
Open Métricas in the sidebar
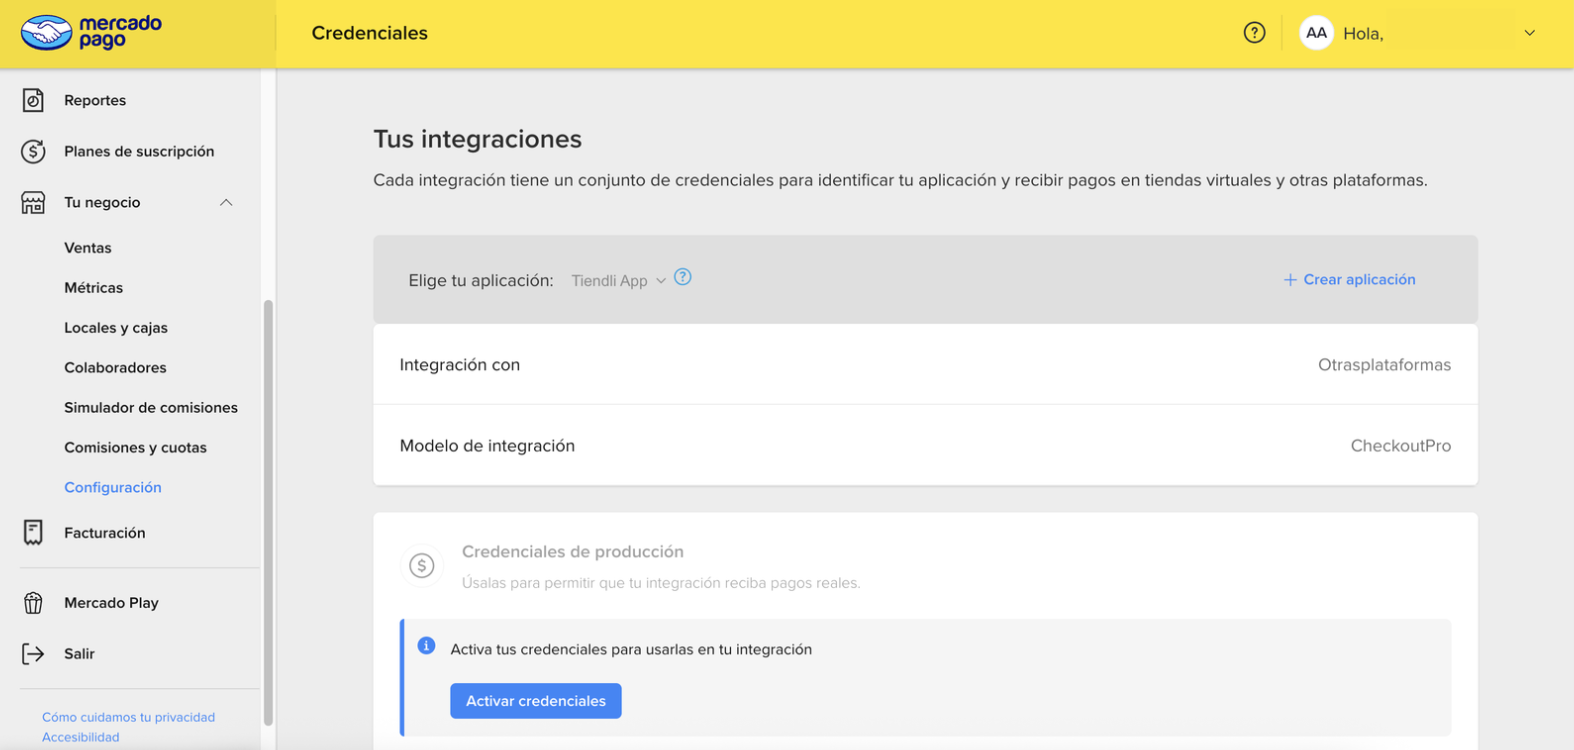(94, 288)
